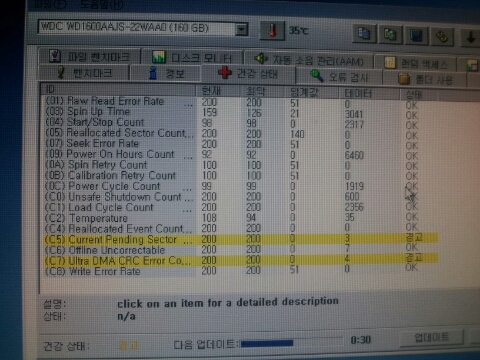Viewport: 480px width, 360px height.
Task: Open the options wrench toolbar icon
Action: point(442,36)
